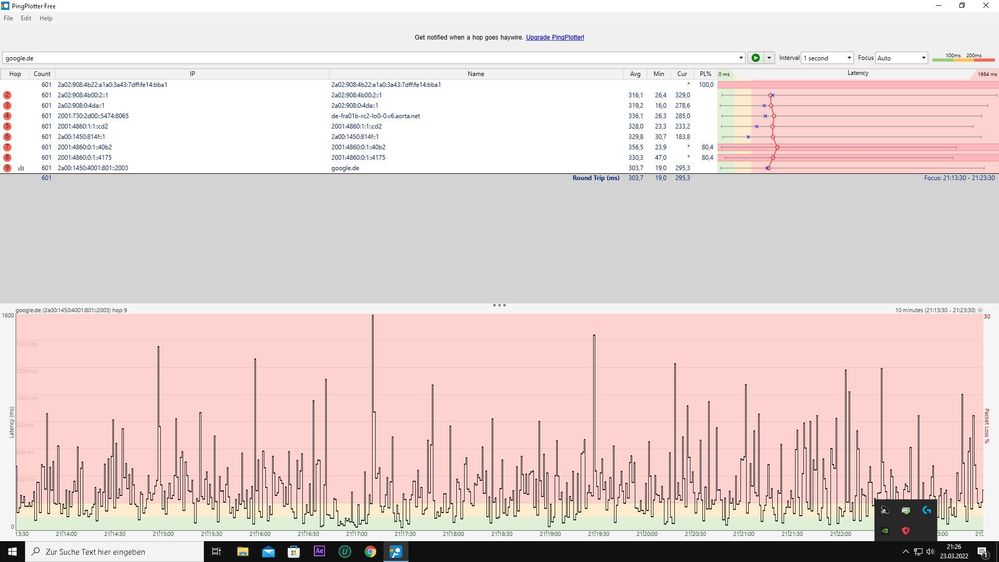Click the Round Trip (ms) summary label
This screenshot has width=999, height=562.
(x=596, y=178)
